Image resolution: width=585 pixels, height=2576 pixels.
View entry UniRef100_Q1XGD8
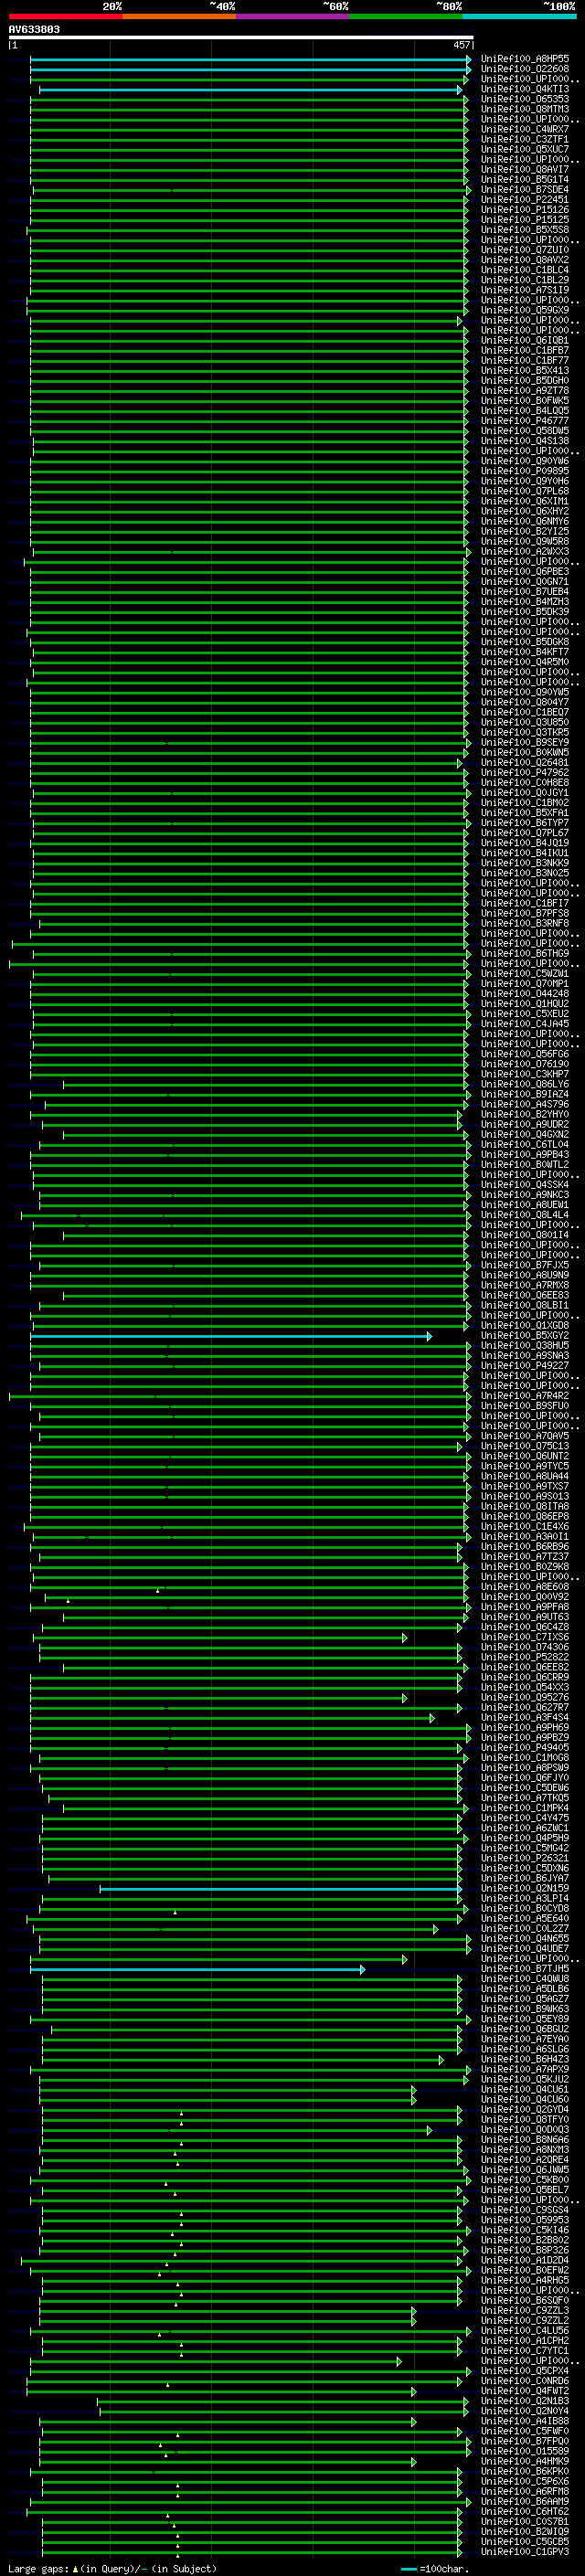point(524,1325)
